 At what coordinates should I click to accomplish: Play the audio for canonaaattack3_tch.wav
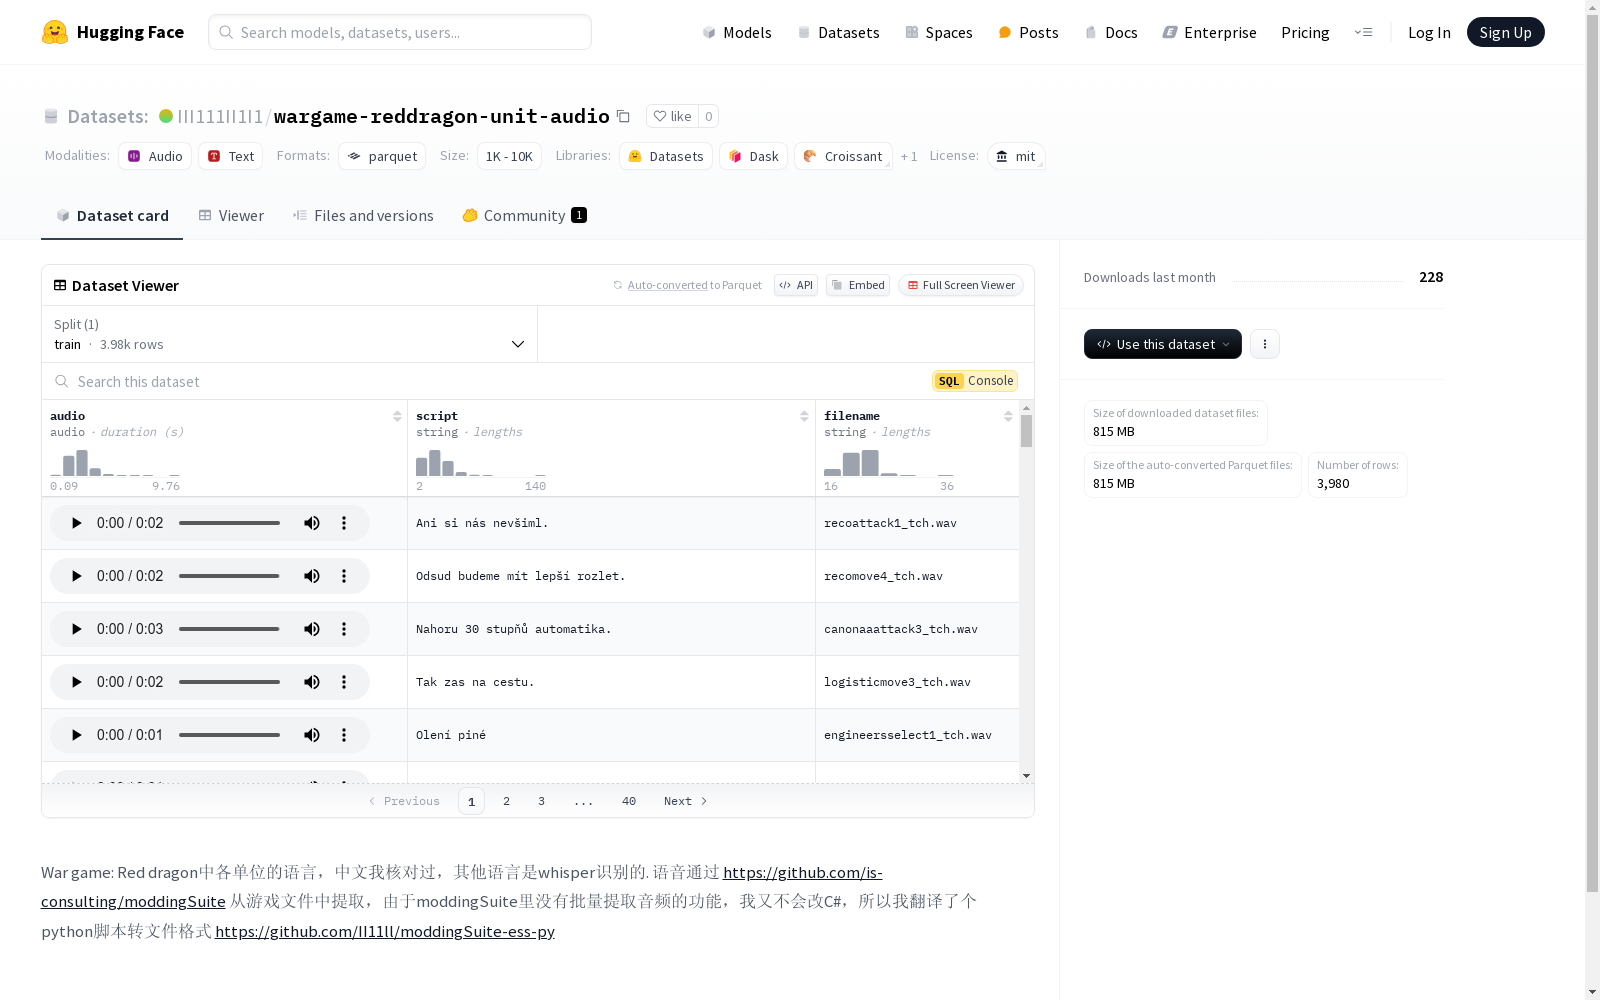tap(77, 629)
